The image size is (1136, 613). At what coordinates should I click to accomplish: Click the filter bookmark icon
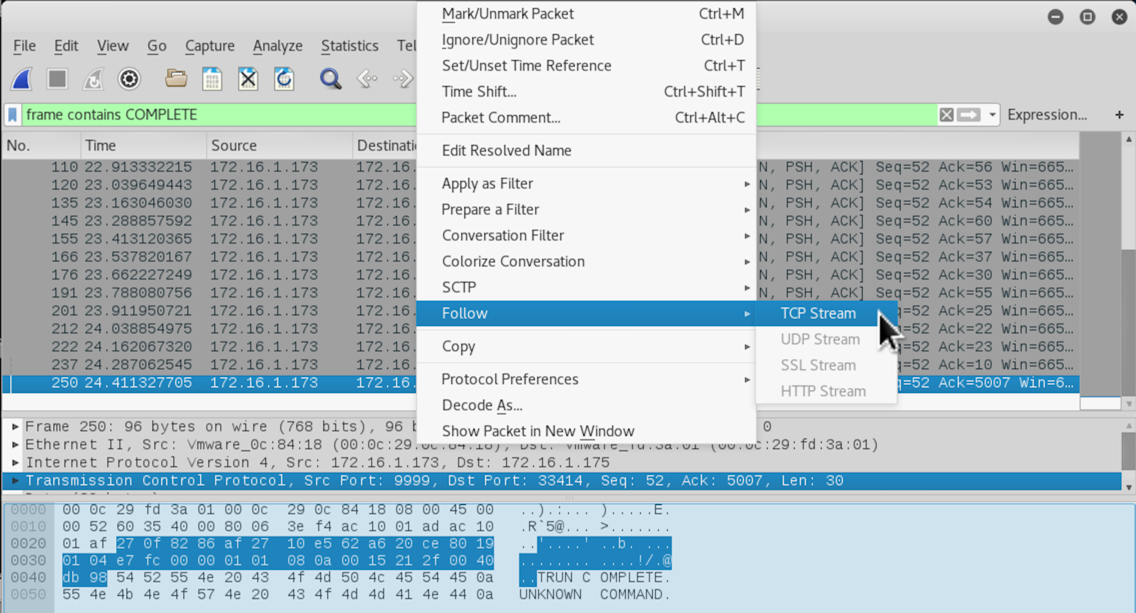[12, 114]
